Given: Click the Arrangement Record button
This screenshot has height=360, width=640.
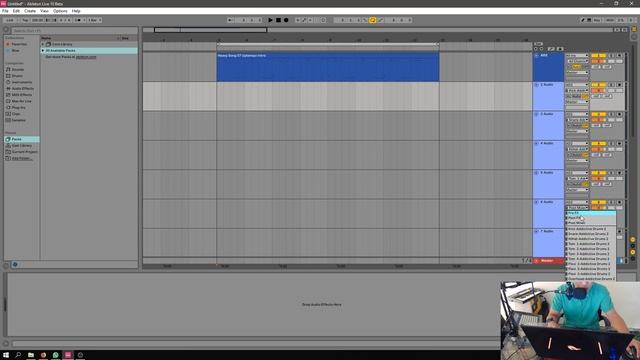Looking at the screenshot, I should pyautogui.click(x=286, y=20).
